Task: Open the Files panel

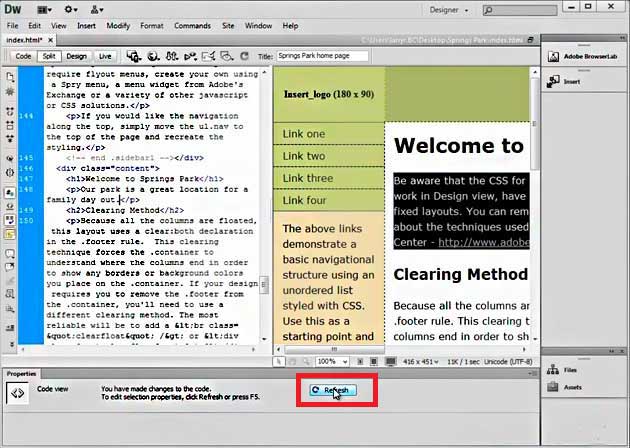Action: tap(562, 370)
